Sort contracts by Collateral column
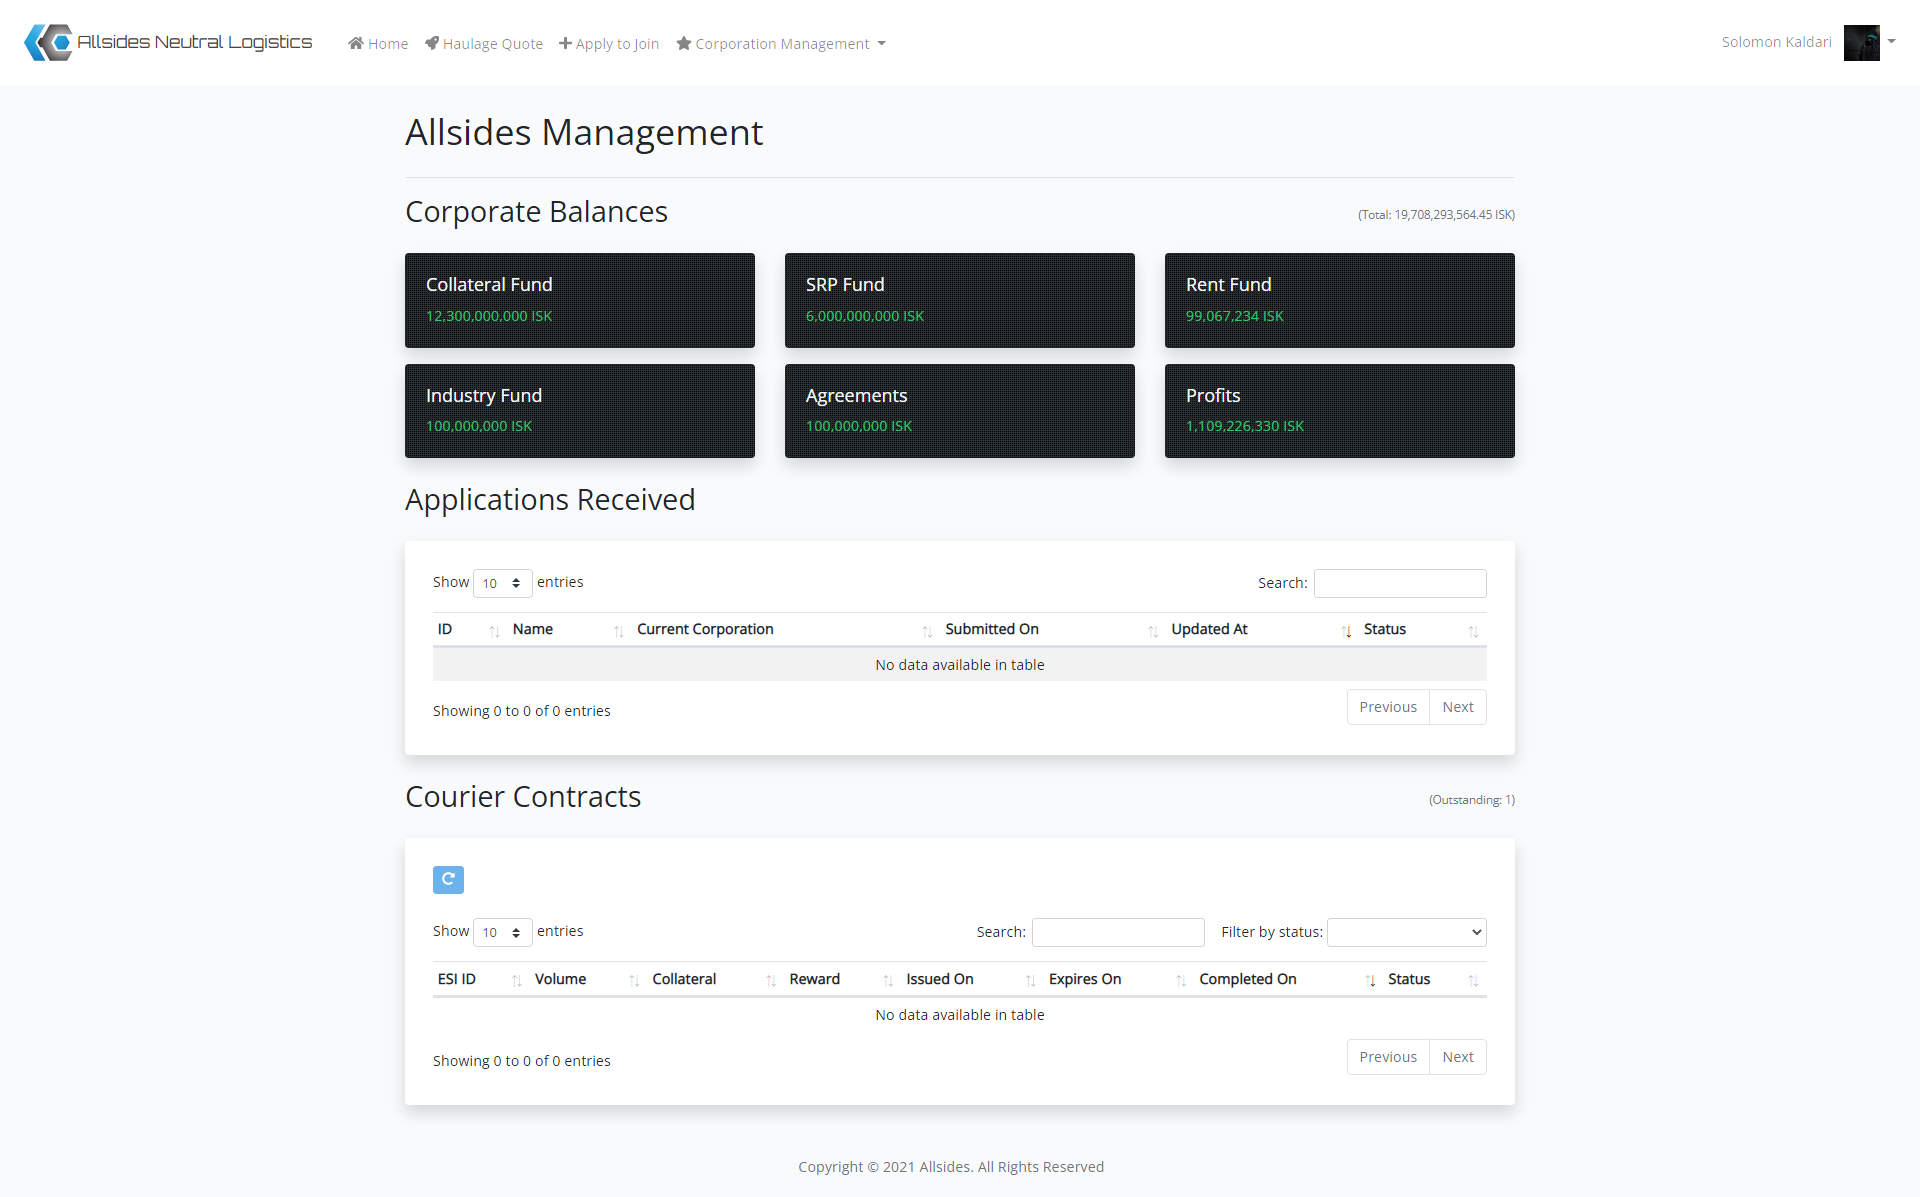 [x=684, y=979]
